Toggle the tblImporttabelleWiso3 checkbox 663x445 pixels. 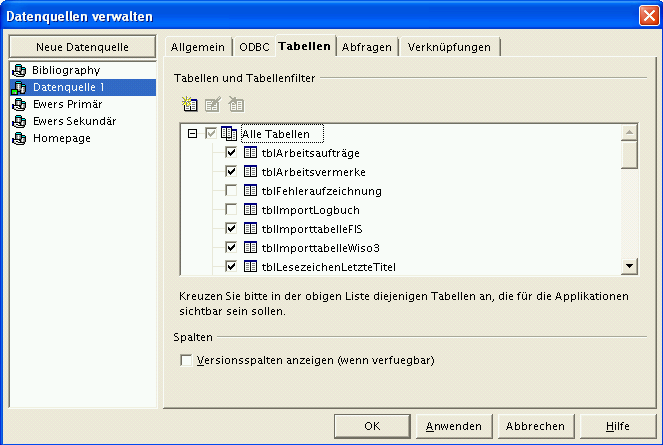point(231,247)
